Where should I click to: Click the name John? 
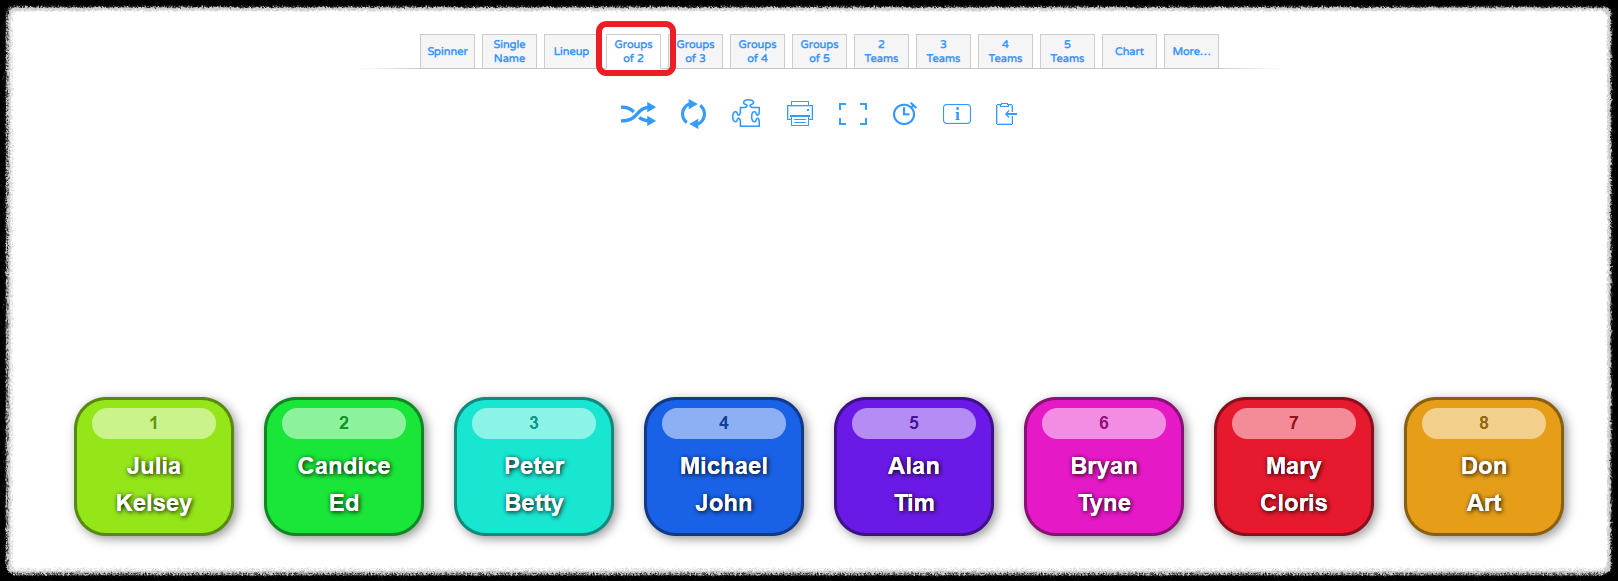pos(724,503)
